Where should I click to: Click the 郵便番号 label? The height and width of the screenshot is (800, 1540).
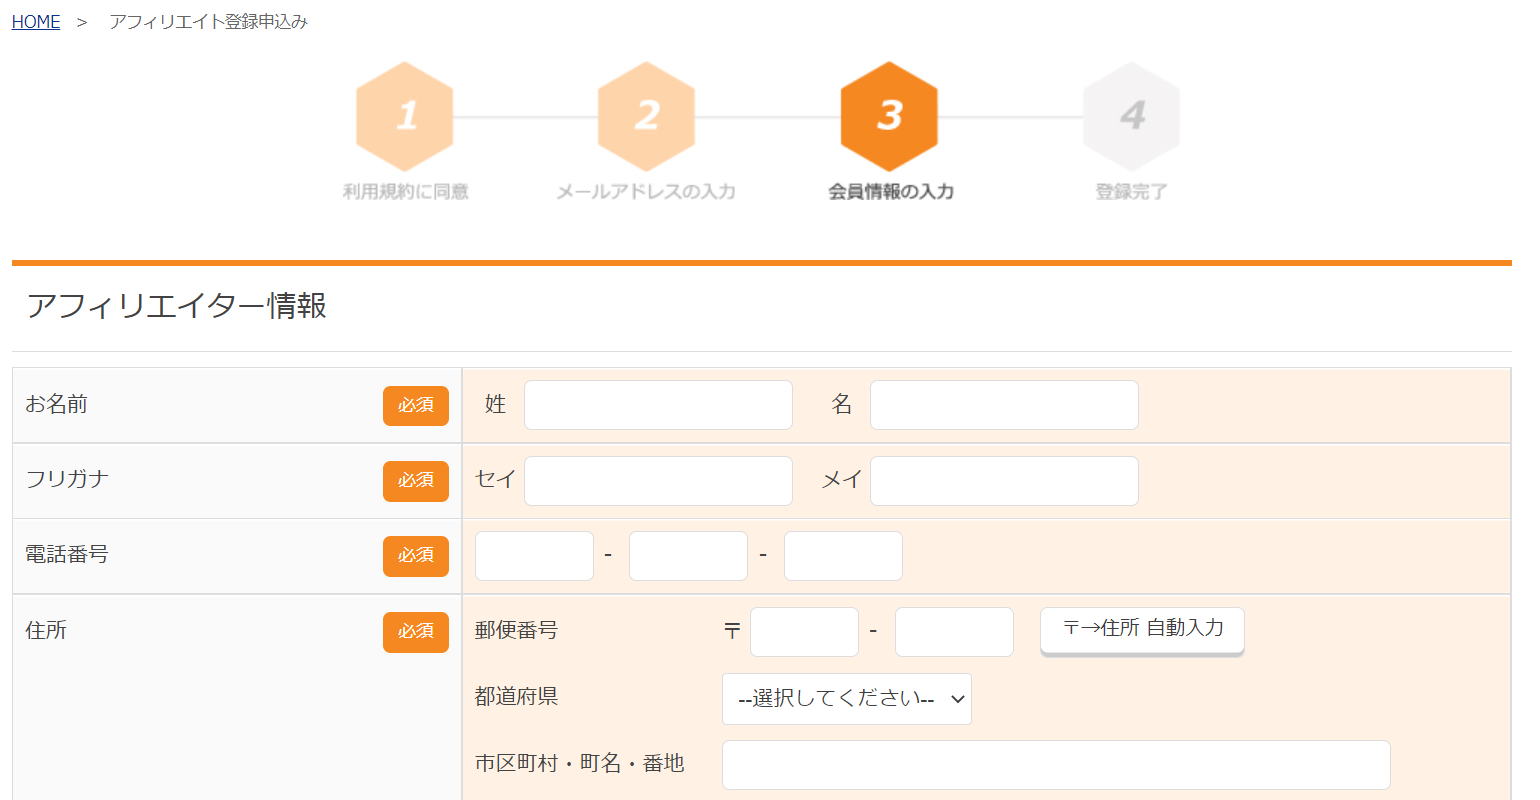(516, 630)
